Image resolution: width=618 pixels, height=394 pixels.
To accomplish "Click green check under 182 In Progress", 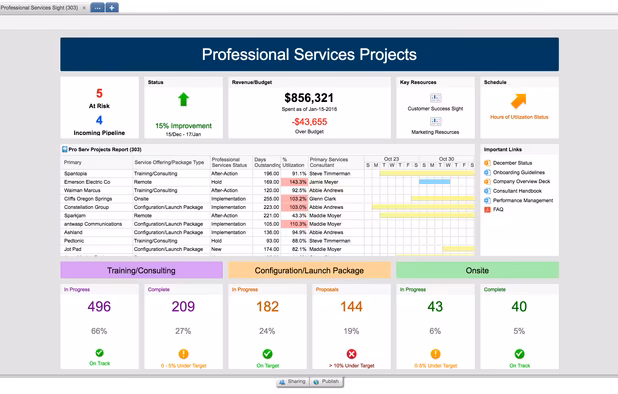I will pyautogui.click(x=267, y=354).
